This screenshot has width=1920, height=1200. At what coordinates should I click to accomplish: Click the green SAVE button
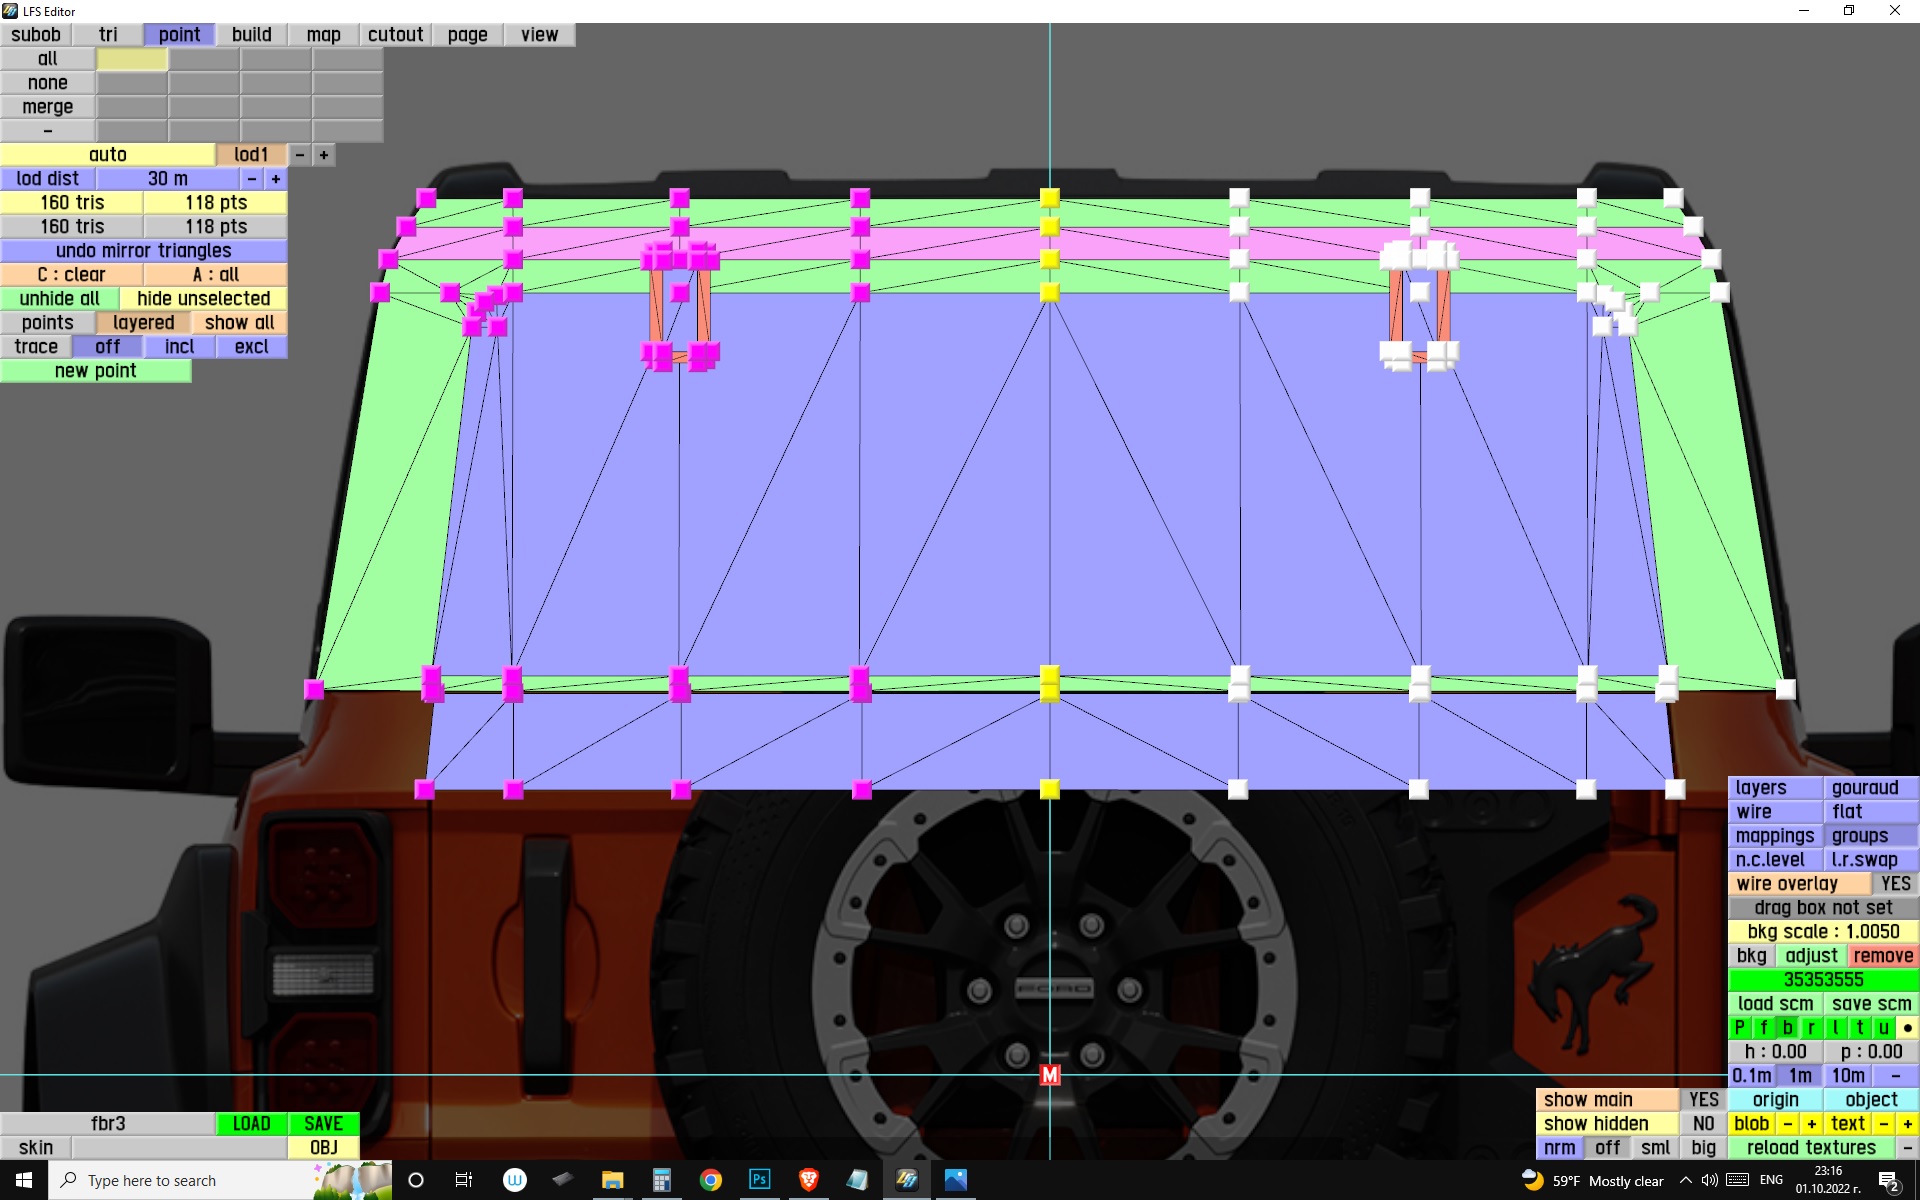(323, 1124)
